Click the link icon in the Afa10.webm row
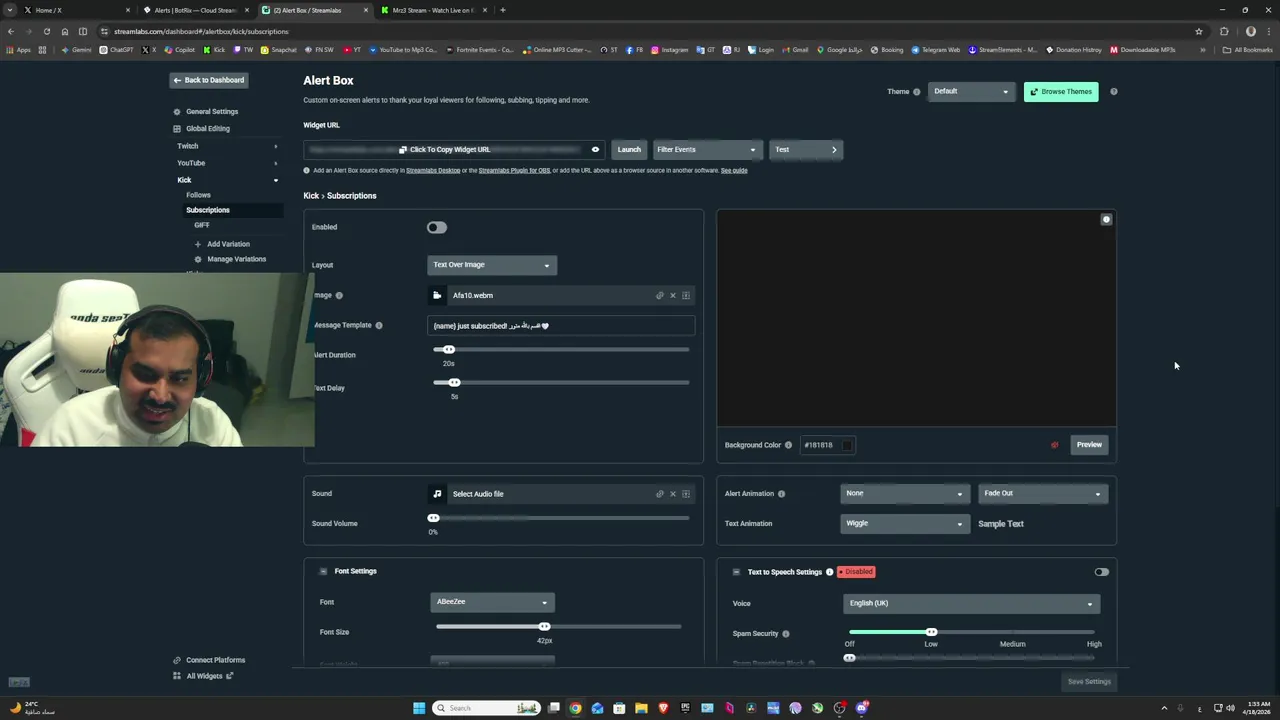This screenshot has height=720, width=1280. 659,295
